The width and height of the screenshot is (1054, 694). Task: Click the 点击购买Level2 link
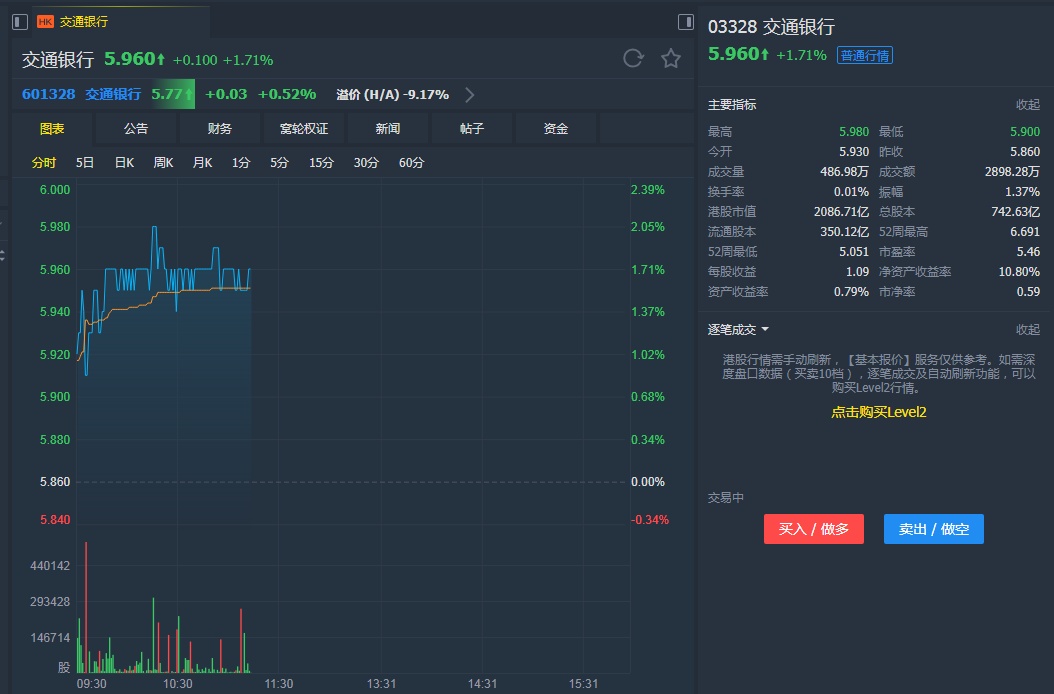click(x=879, y=412)
